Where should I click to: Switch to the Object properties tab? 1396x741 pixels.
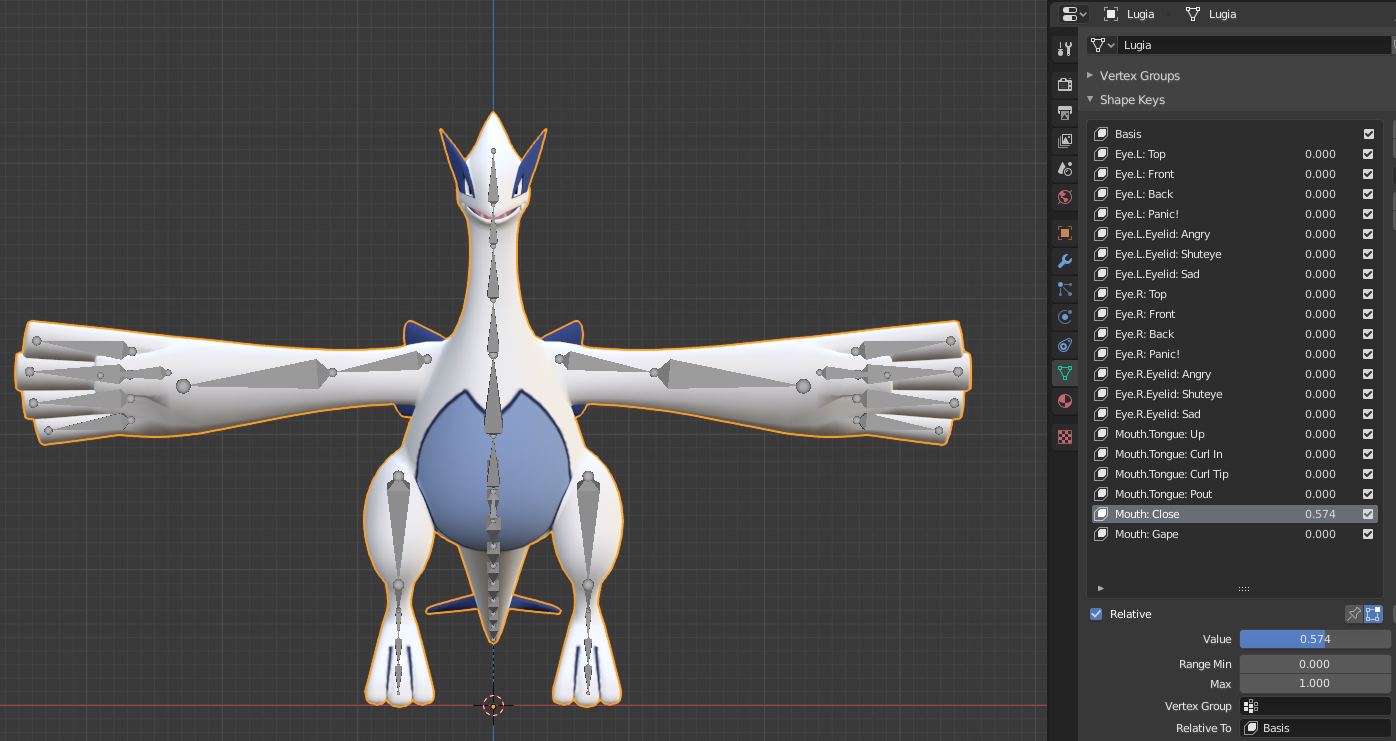click(x=1064, y=233)
